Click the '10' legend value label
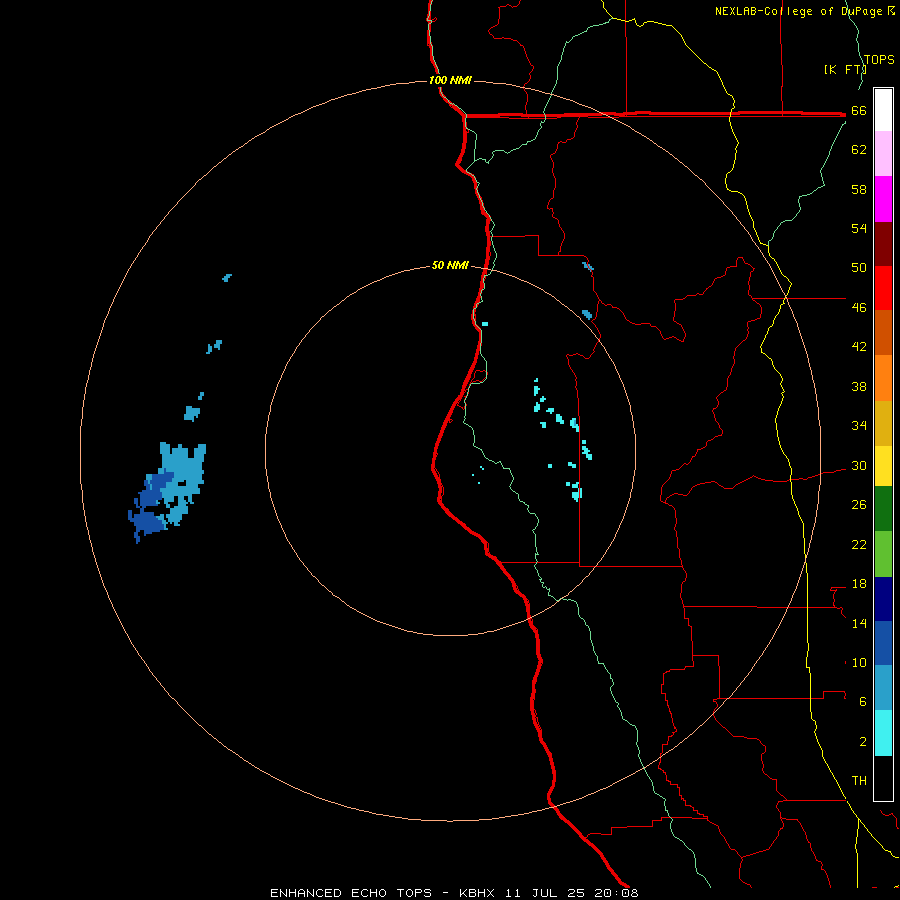The image size is (900, 900). pyautogui.click(x=859, y=662)
